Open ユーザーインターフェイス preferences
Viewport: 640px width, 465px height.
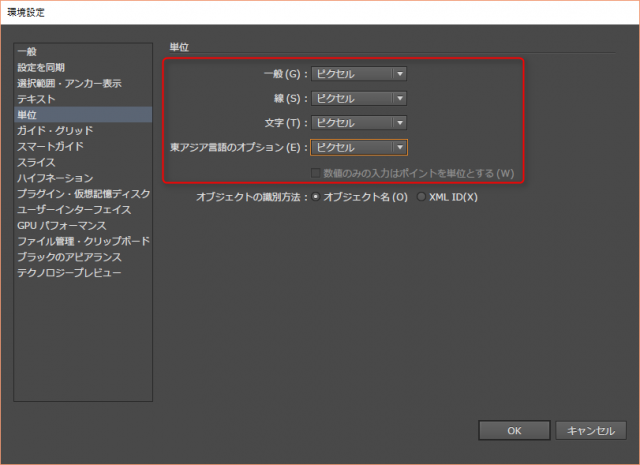point(73,210)
